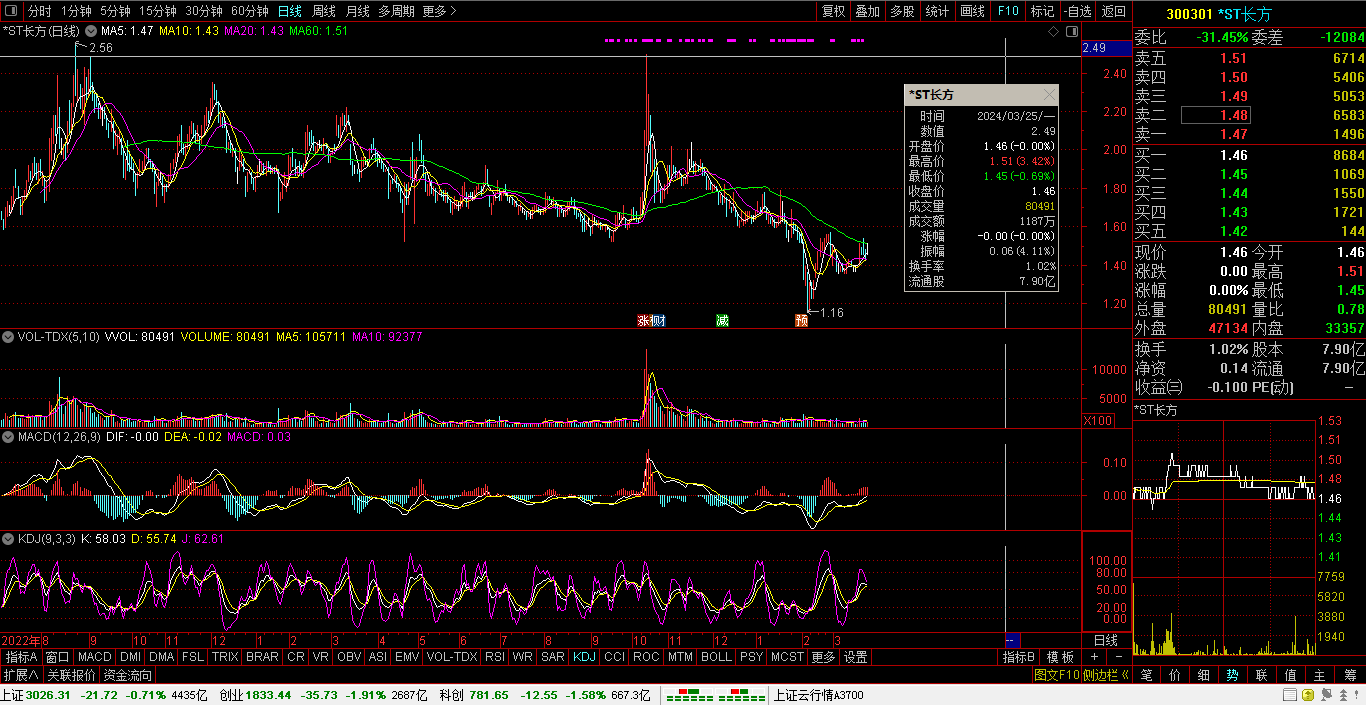Open the 模板 template menu
The image size is (1366, 705).
[1060, 657]
